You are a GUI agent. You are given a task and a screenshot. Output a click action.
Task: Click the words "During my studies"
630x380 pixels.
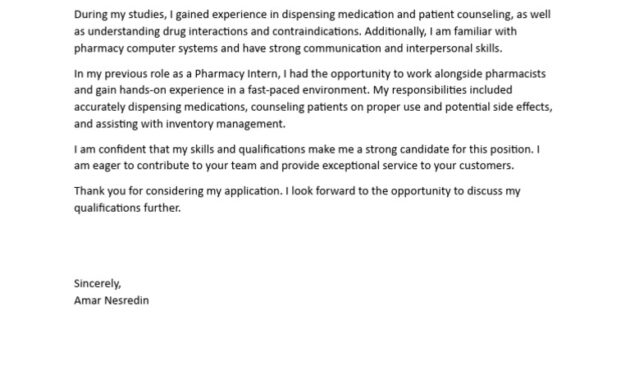[x=119, y=14]
